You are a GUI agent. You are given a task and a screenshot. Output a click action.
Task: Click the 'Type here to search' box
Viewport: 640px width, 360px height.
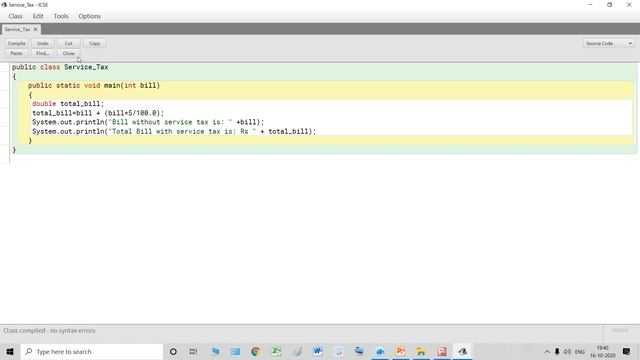pyautogui.click(x=92, y=351)
